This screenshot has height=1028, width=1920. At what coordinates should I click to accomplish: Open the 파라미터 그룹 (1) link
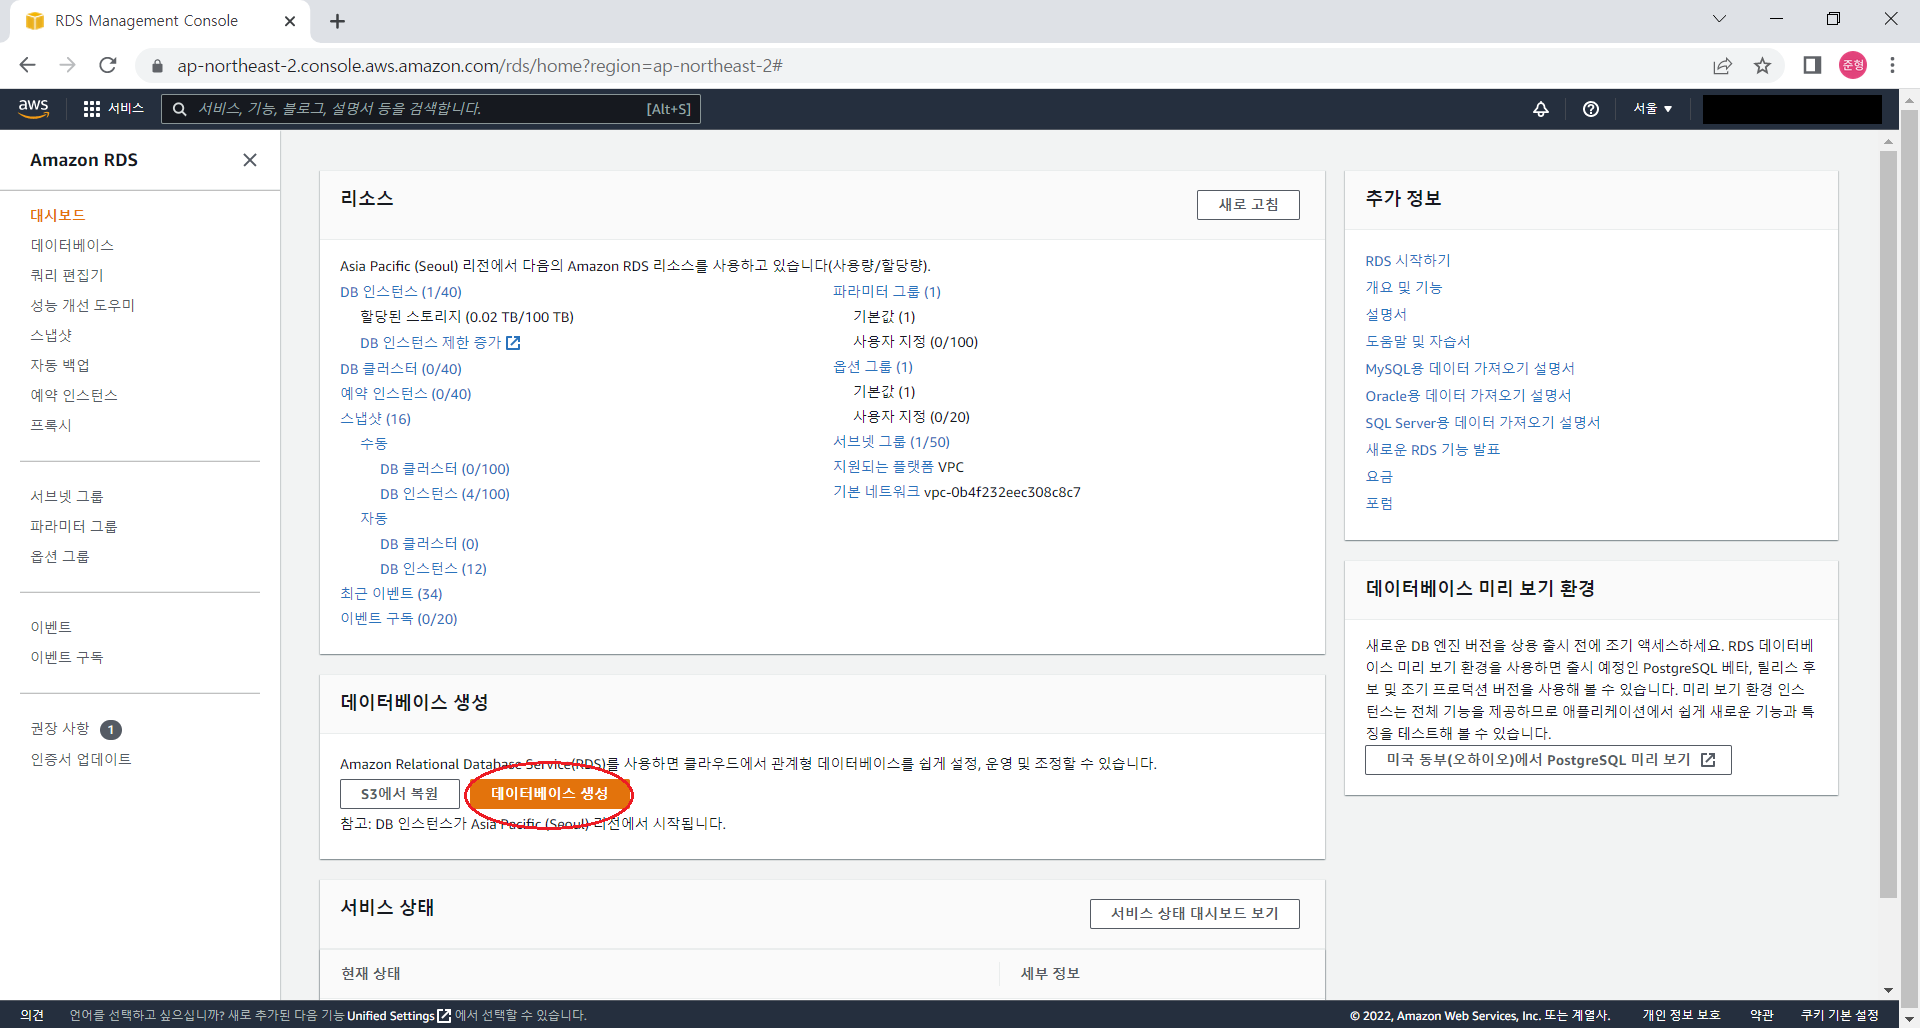887,292
